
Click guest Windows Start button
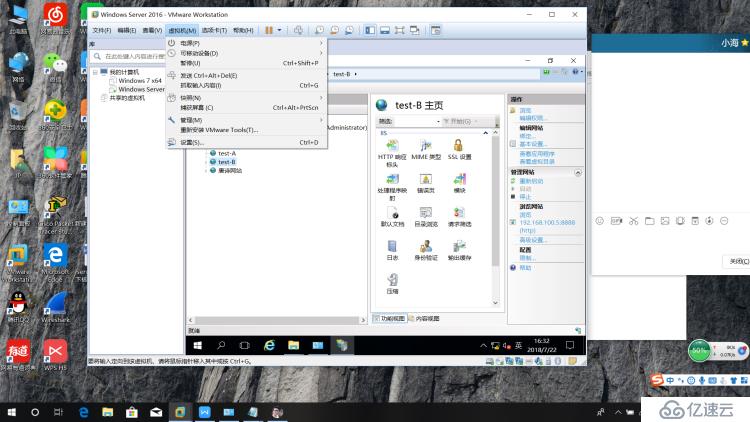pos(197,345)
